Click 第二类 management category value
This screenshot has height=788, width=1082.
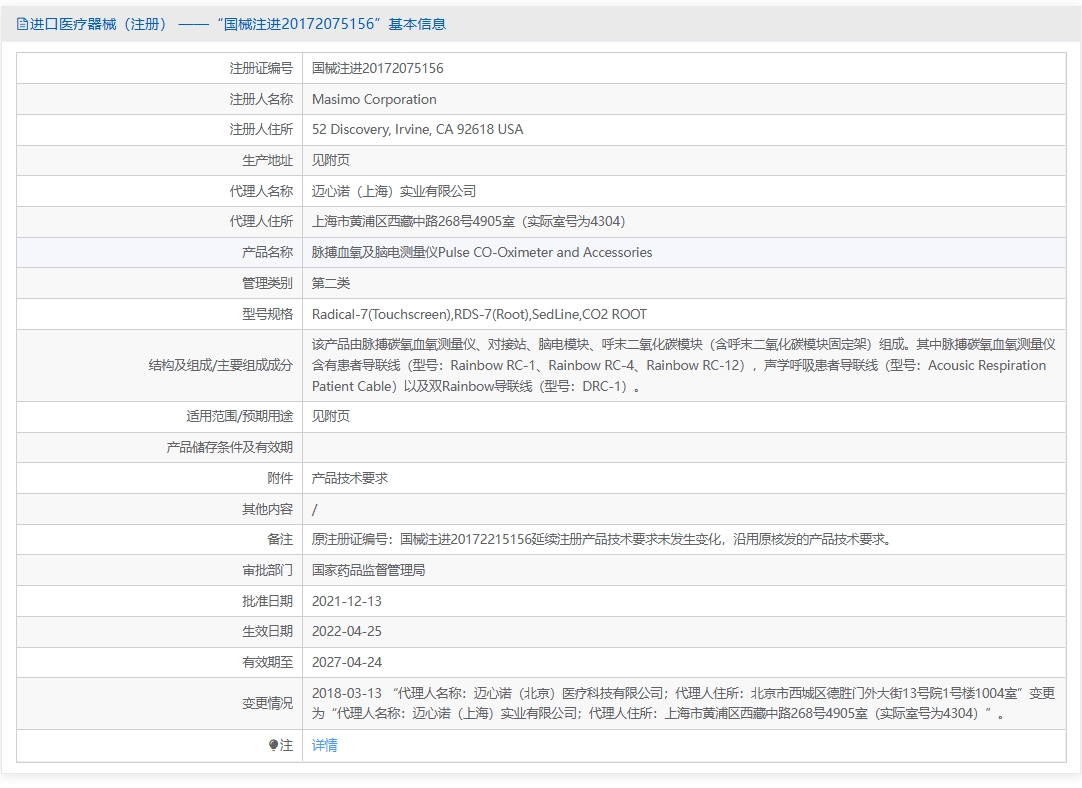331,283
